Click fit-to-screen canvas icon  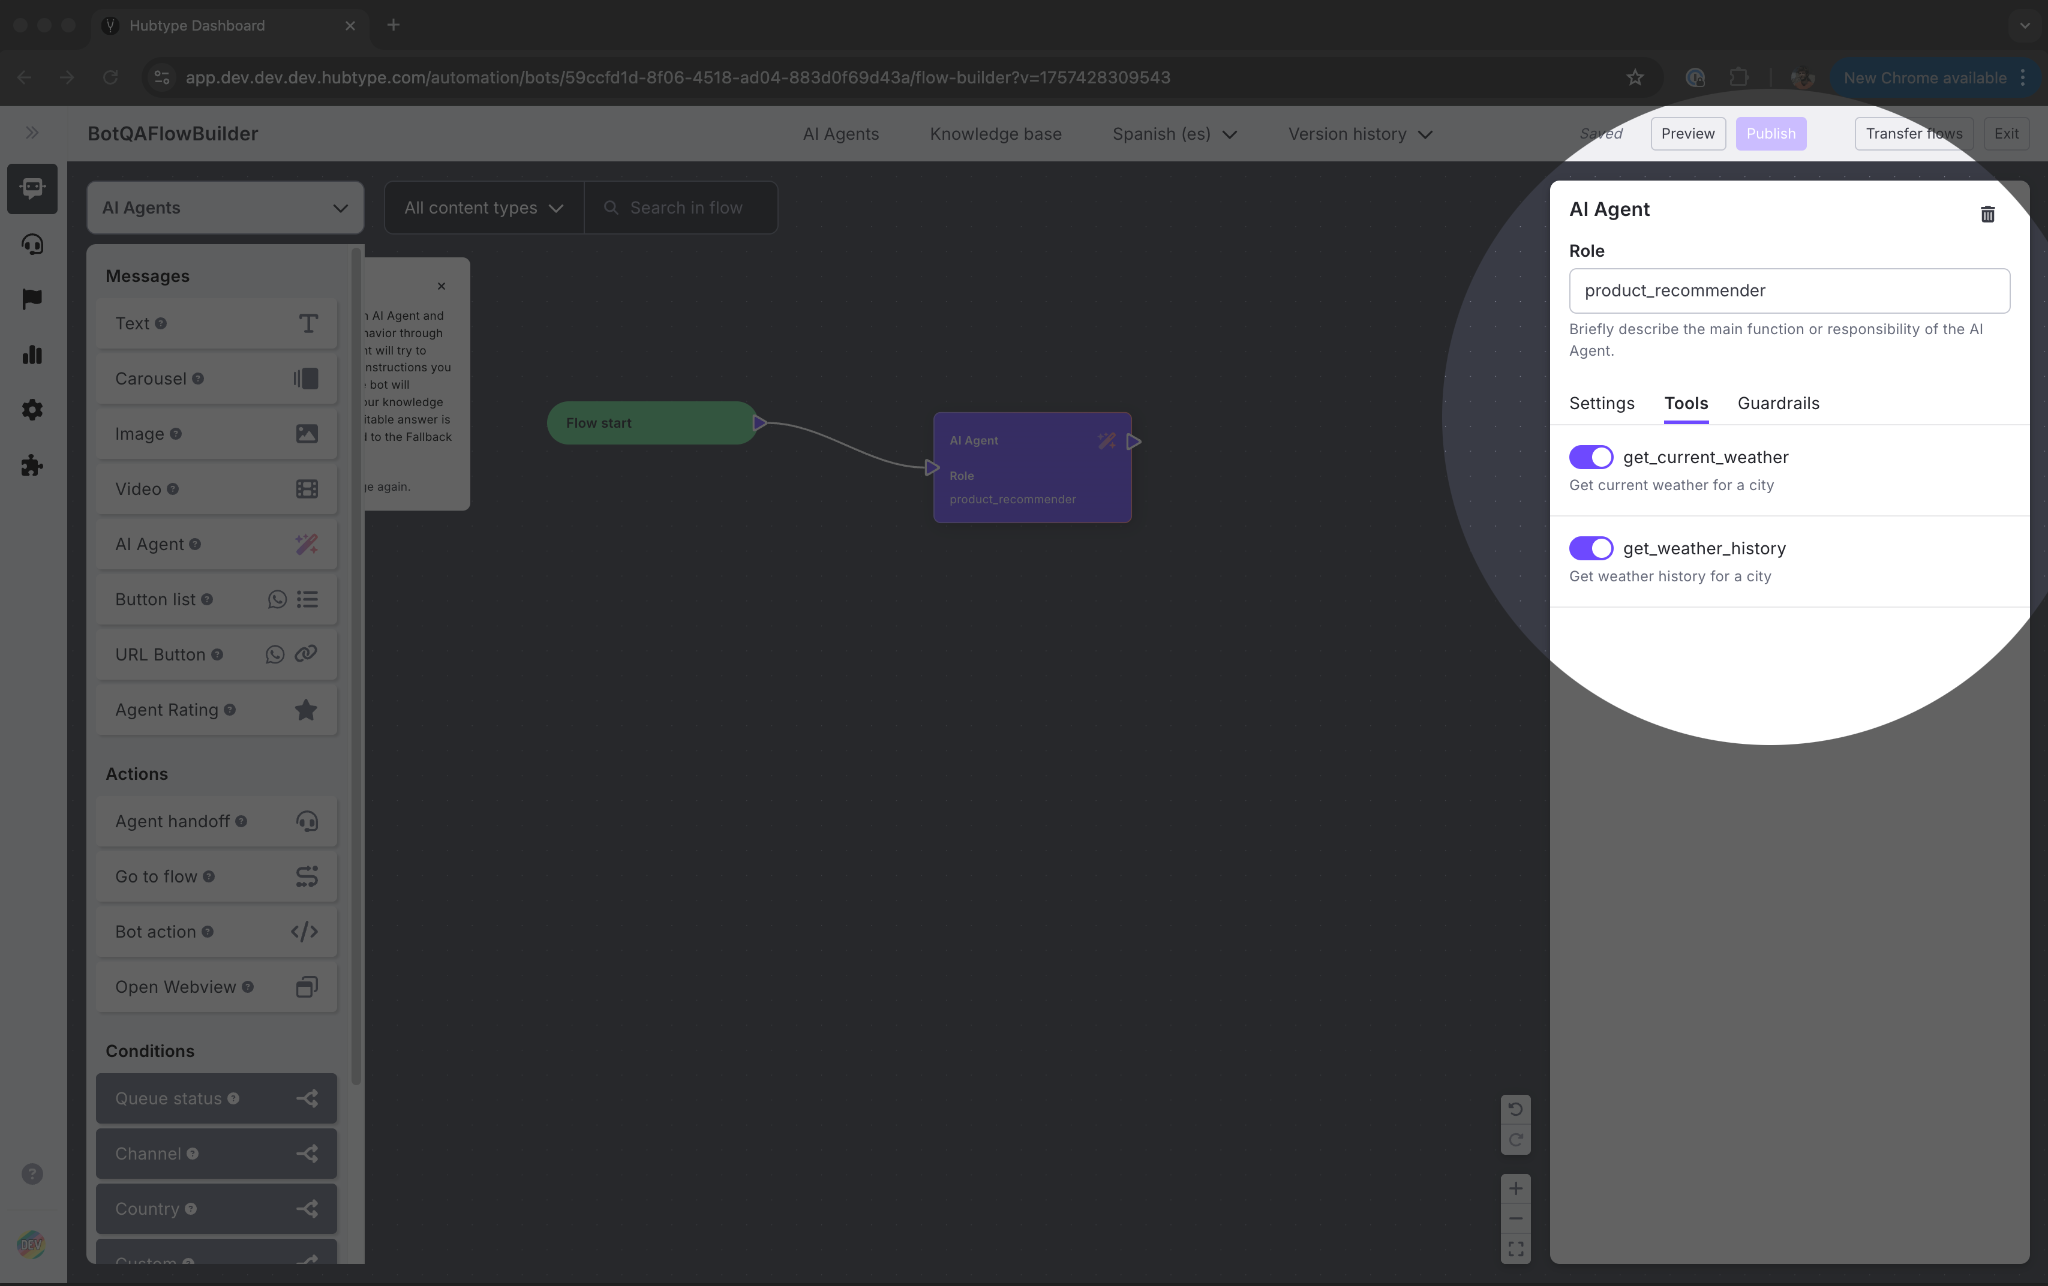pyautogui.click(x=1515, y=1249)
